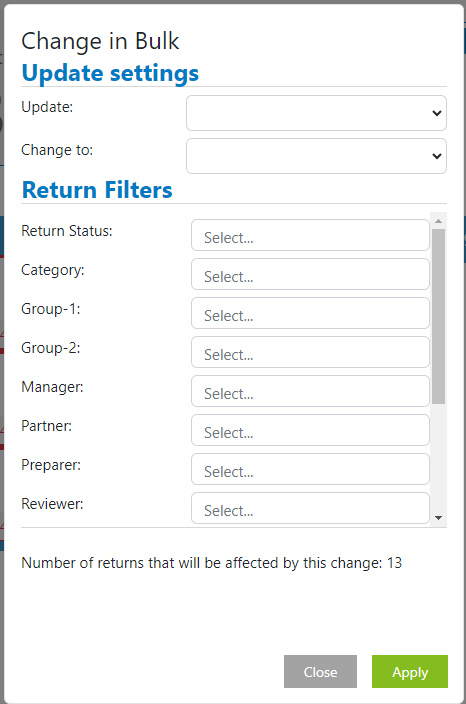Click the Return Filters heading
Viewport: 466px width, 704px height.
97,190
